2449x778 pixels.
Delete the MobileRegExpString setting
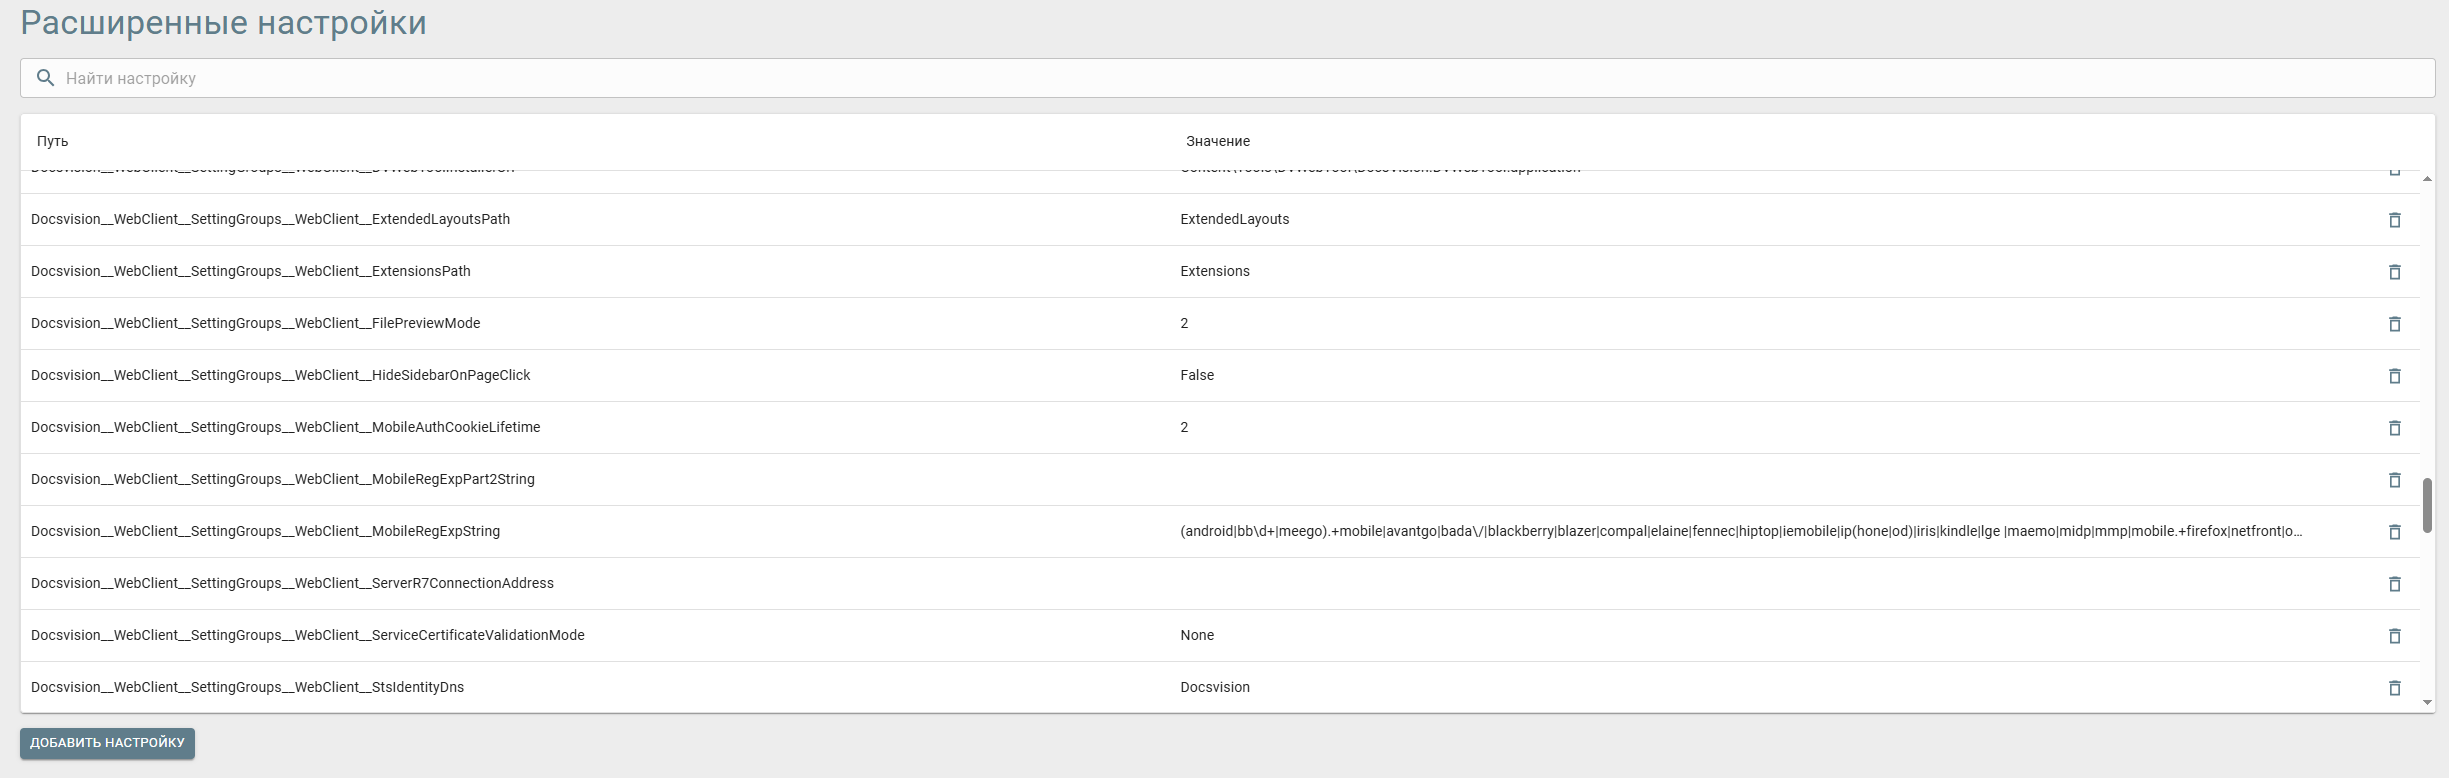click(x=2394, y=532)
